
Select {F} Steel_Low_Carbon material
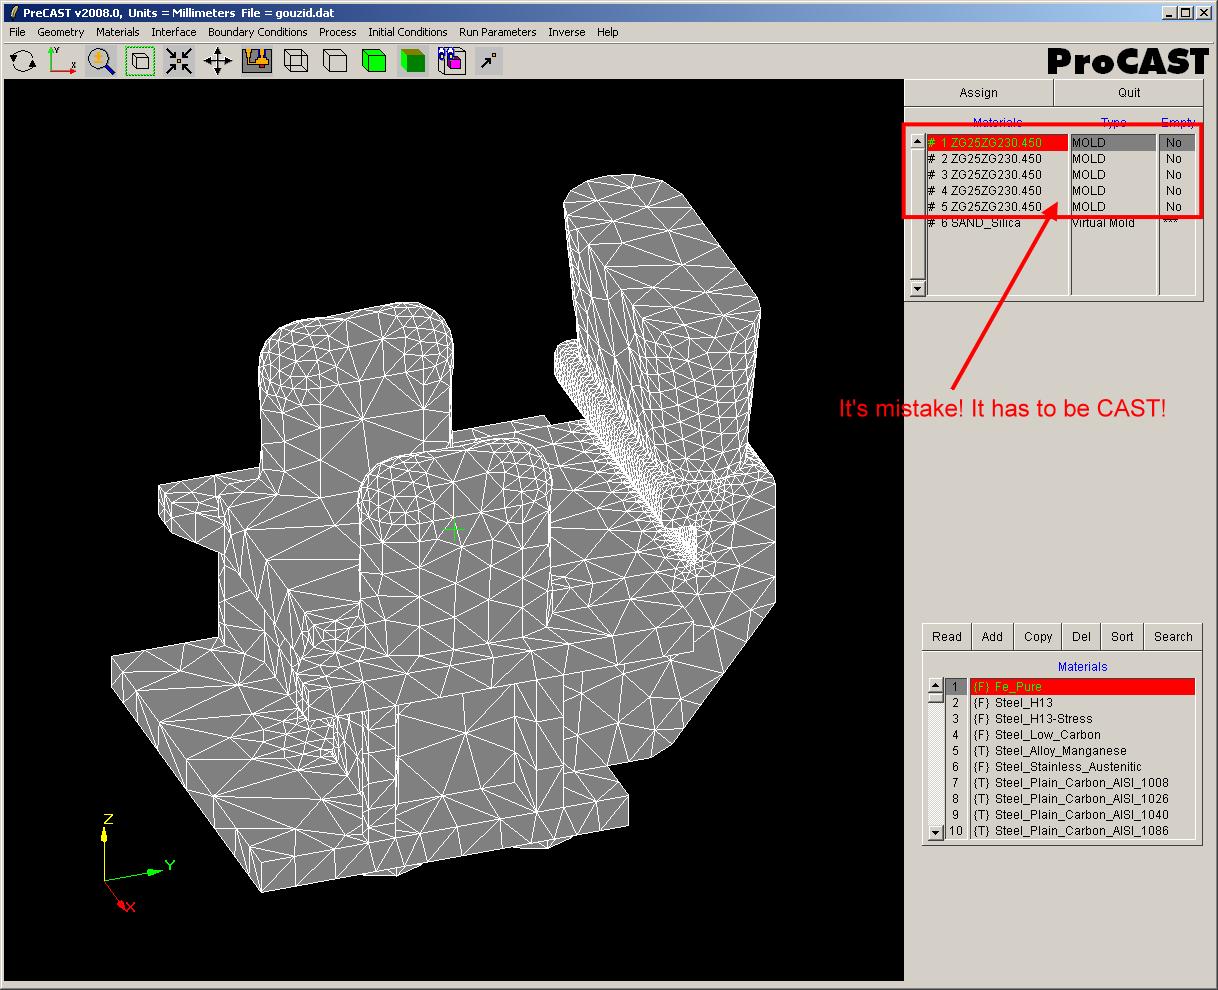coord(1082,735)
